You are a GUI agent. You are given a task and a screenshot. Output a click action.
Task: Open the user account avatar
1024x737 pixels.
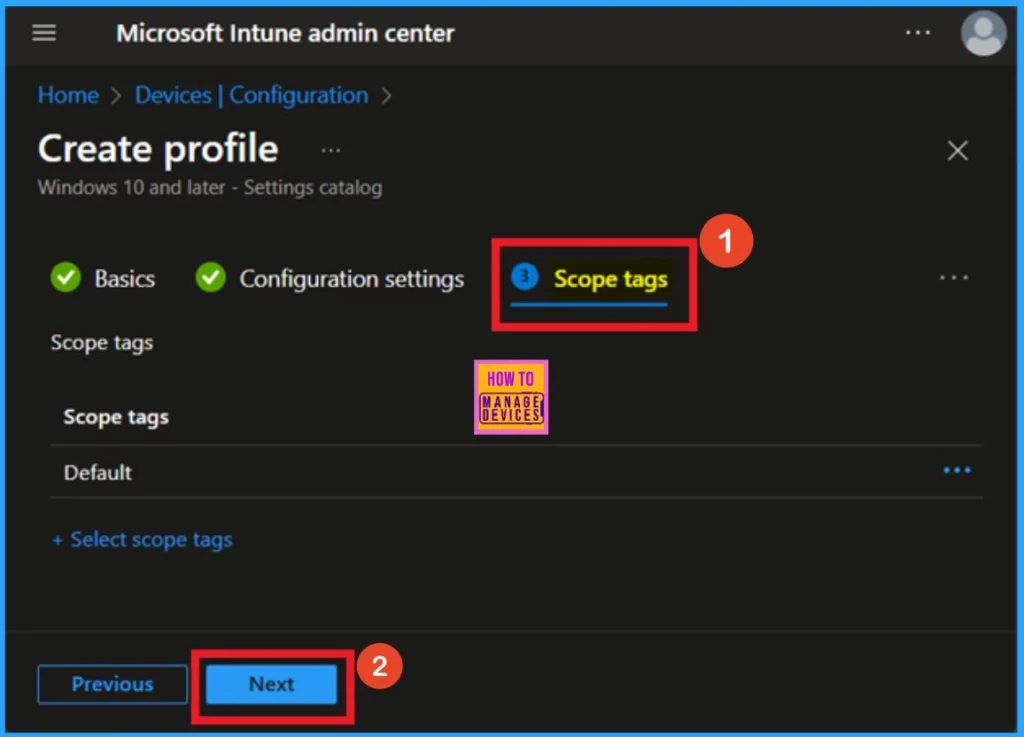tap(982, 33)
